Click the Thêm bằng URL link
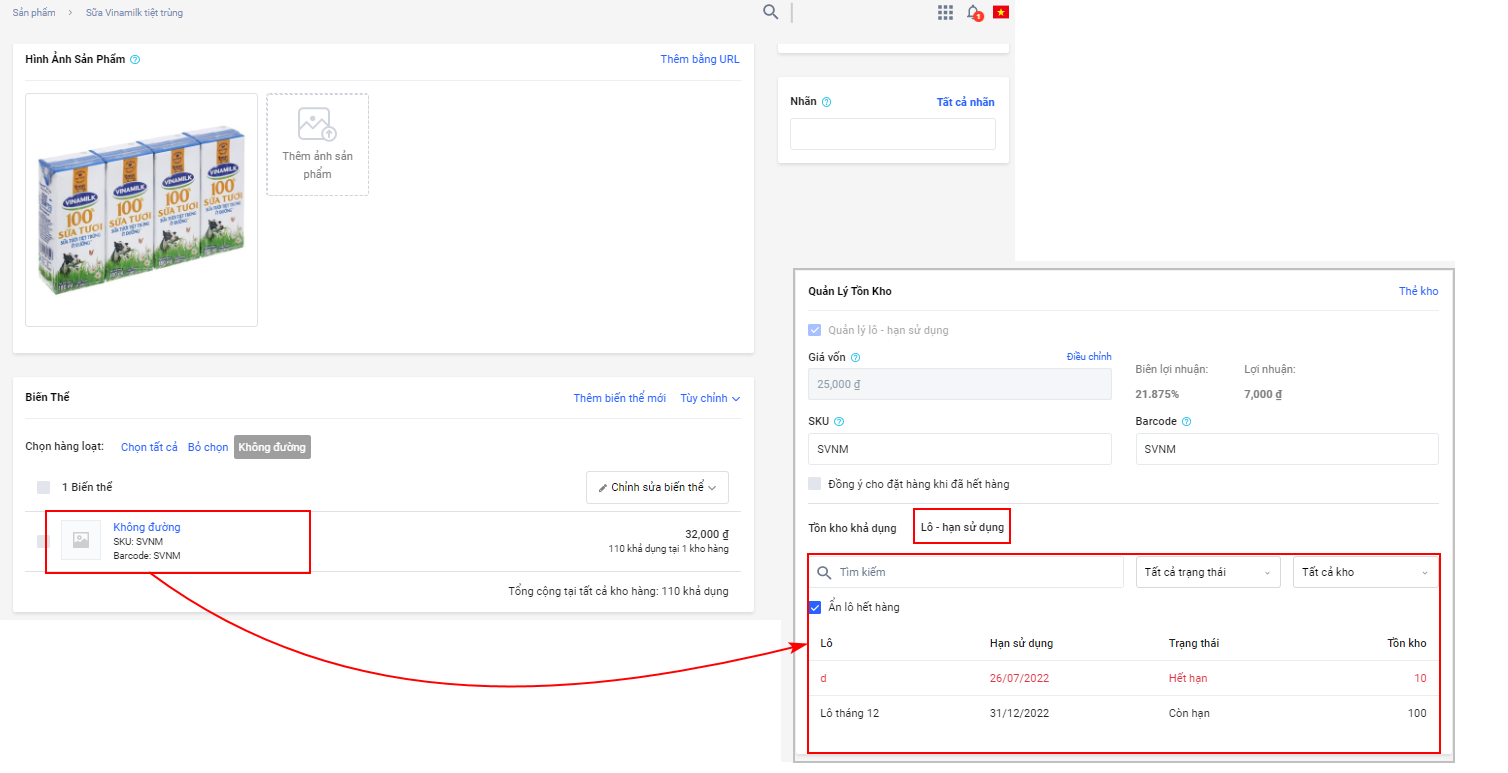1508x773 pixels. click(x=700, y=60)
